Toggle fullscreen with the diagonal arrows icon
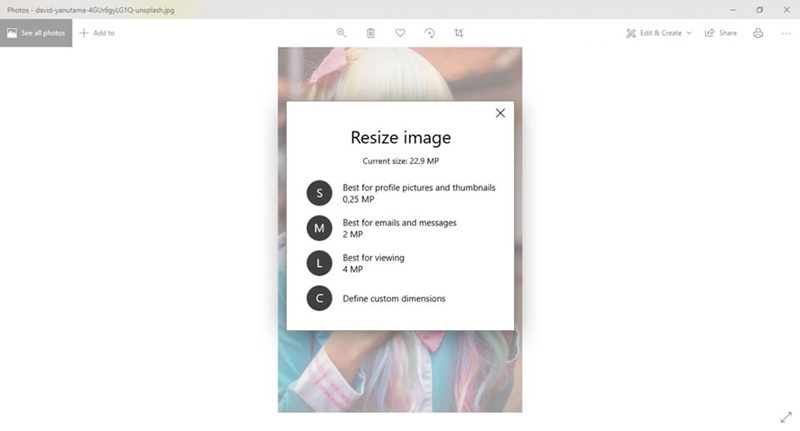This screenshot has width=800, height=431. coord(786,417)
